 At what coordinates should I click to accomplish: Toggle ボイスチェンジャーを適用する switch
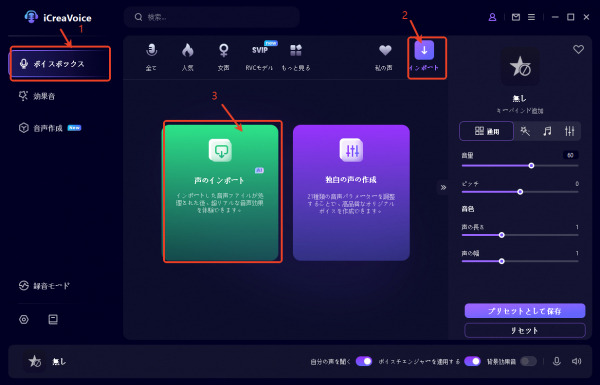(x=473, y=361)
